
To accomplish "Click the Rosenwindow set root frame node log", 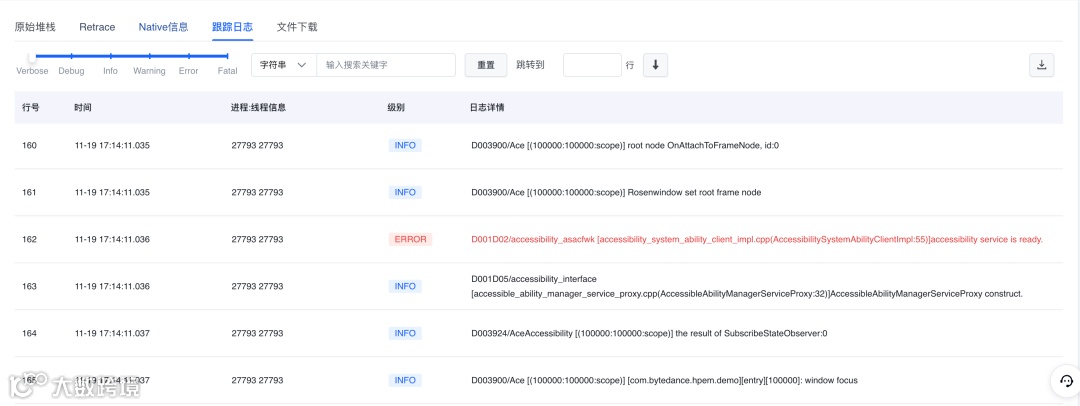I will 616,192.
